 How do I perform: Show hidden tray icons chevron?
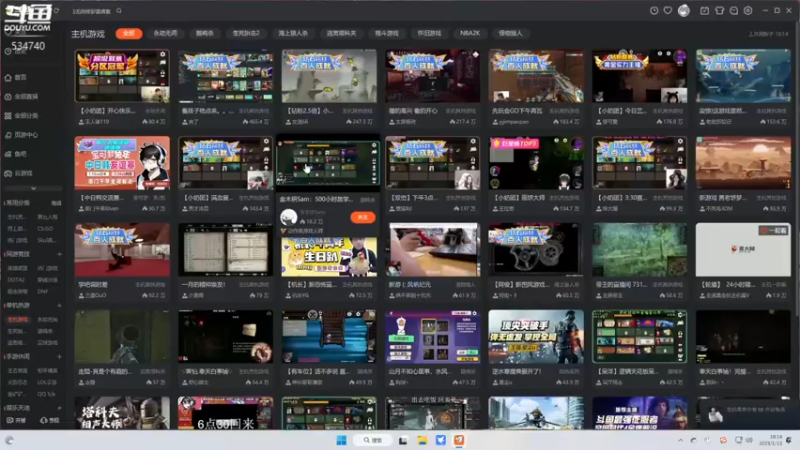point(680,440)
